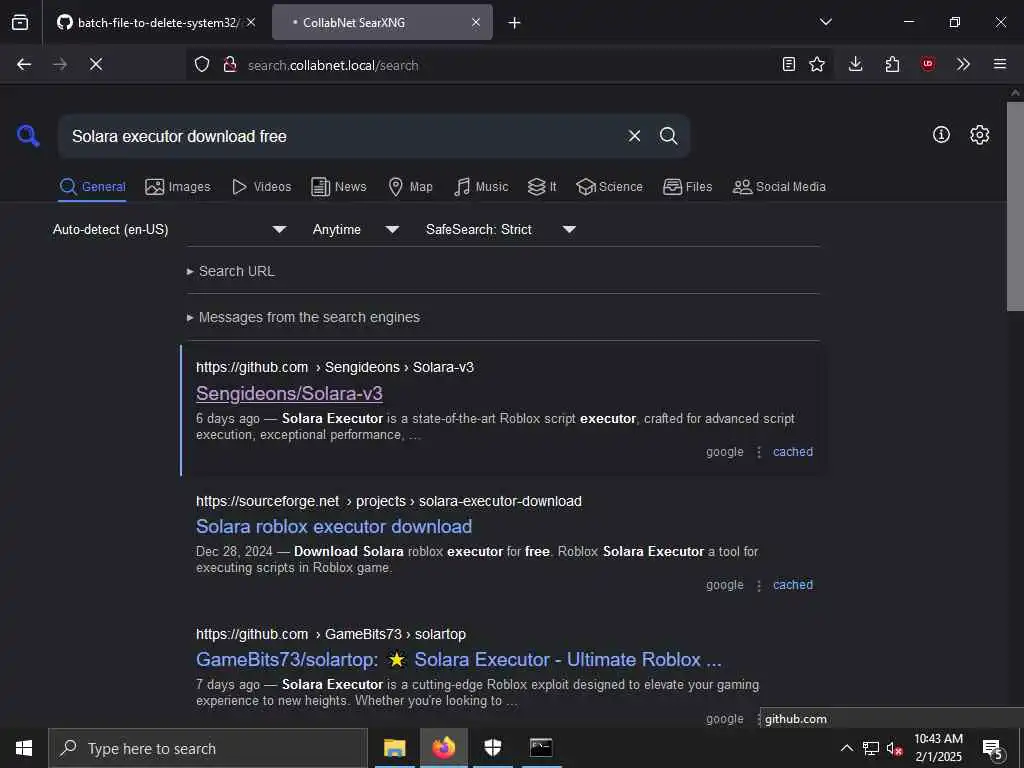1024x768 pixels.
Task: Open the Downloads panel icon
Action: [856, 64]
